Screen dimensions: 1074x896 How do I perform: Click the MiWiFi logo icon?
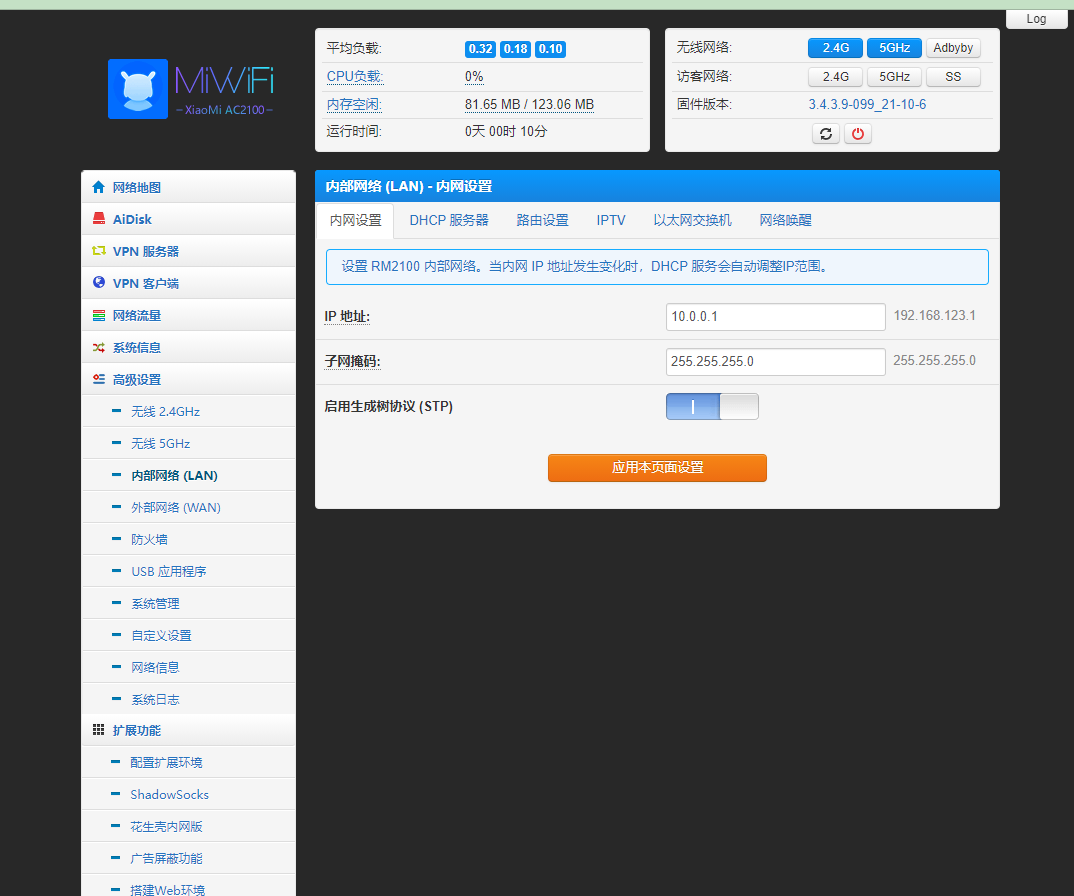138,89
